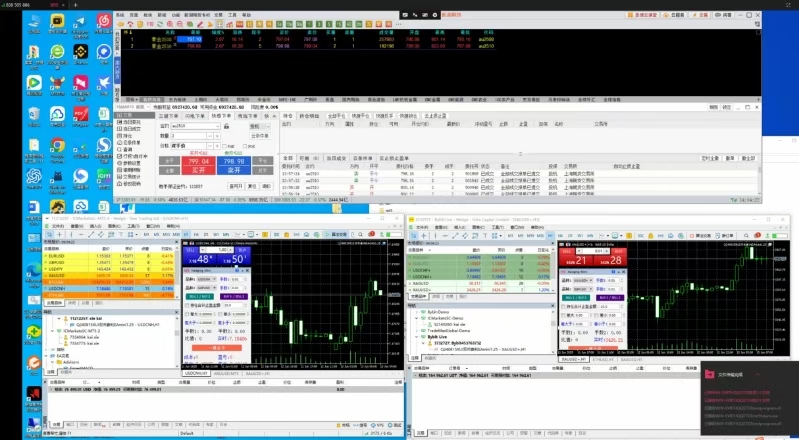Expand the Advisors folder in Navigator
Viewport: 799px width, 440px height.
pyautogui.click(x=52, y=362)
